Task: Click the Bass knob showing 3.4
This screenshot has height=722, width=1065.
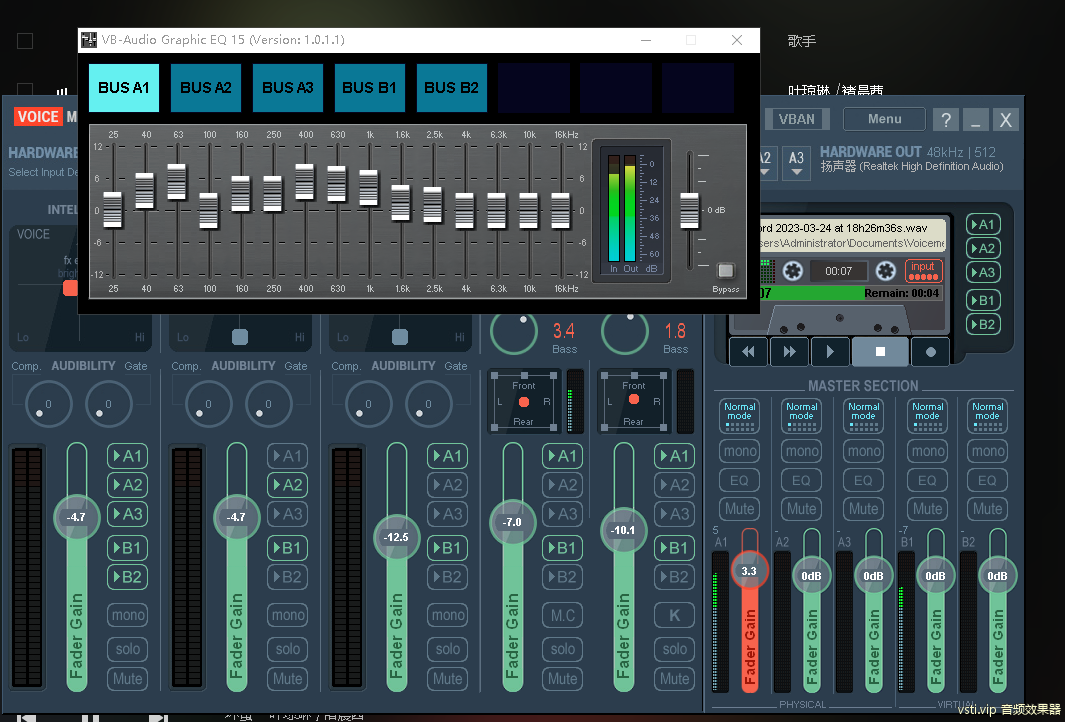Action: [x=514, y=332]
